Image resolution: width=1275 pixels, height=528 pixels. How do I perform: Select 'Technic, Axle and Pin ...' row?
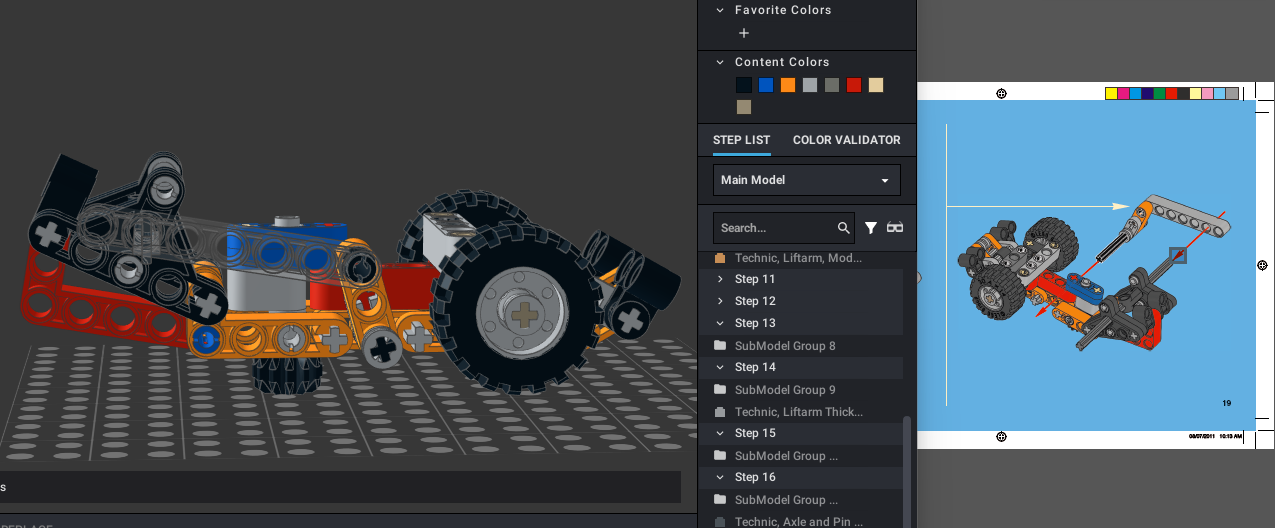pyautogui.click(x=800, y=521)
